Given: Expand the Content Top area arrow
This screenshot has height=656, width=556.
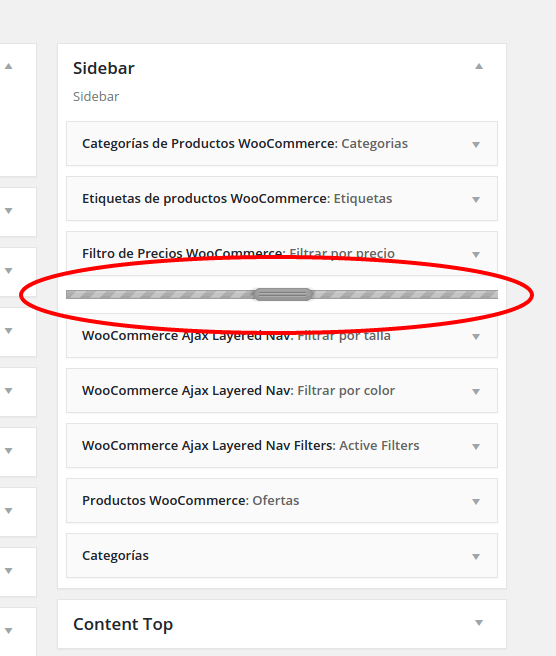Looking at the screenshot, I should point(479,623).
